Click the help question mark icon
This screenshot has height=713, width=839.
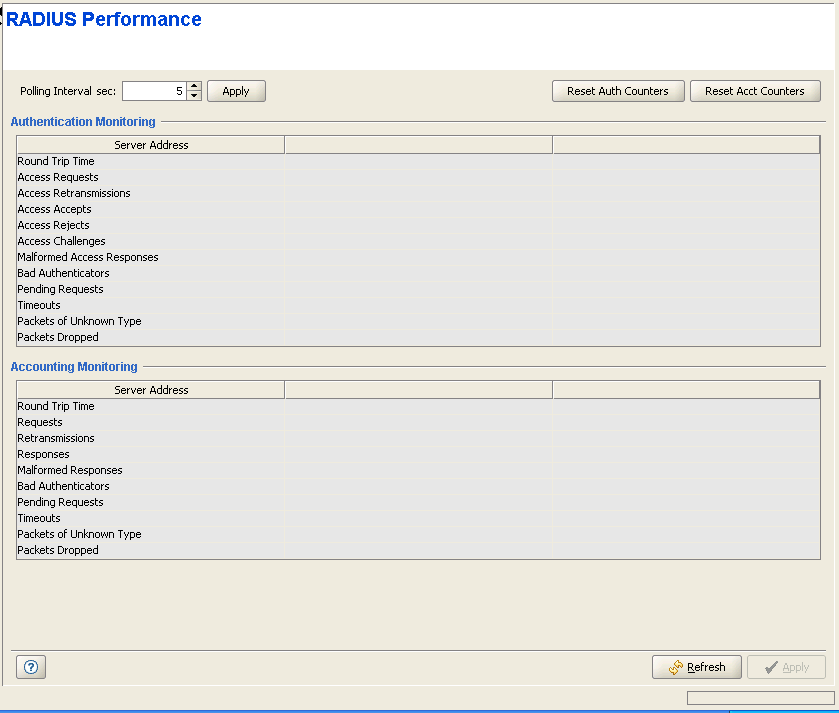[30, 667]
